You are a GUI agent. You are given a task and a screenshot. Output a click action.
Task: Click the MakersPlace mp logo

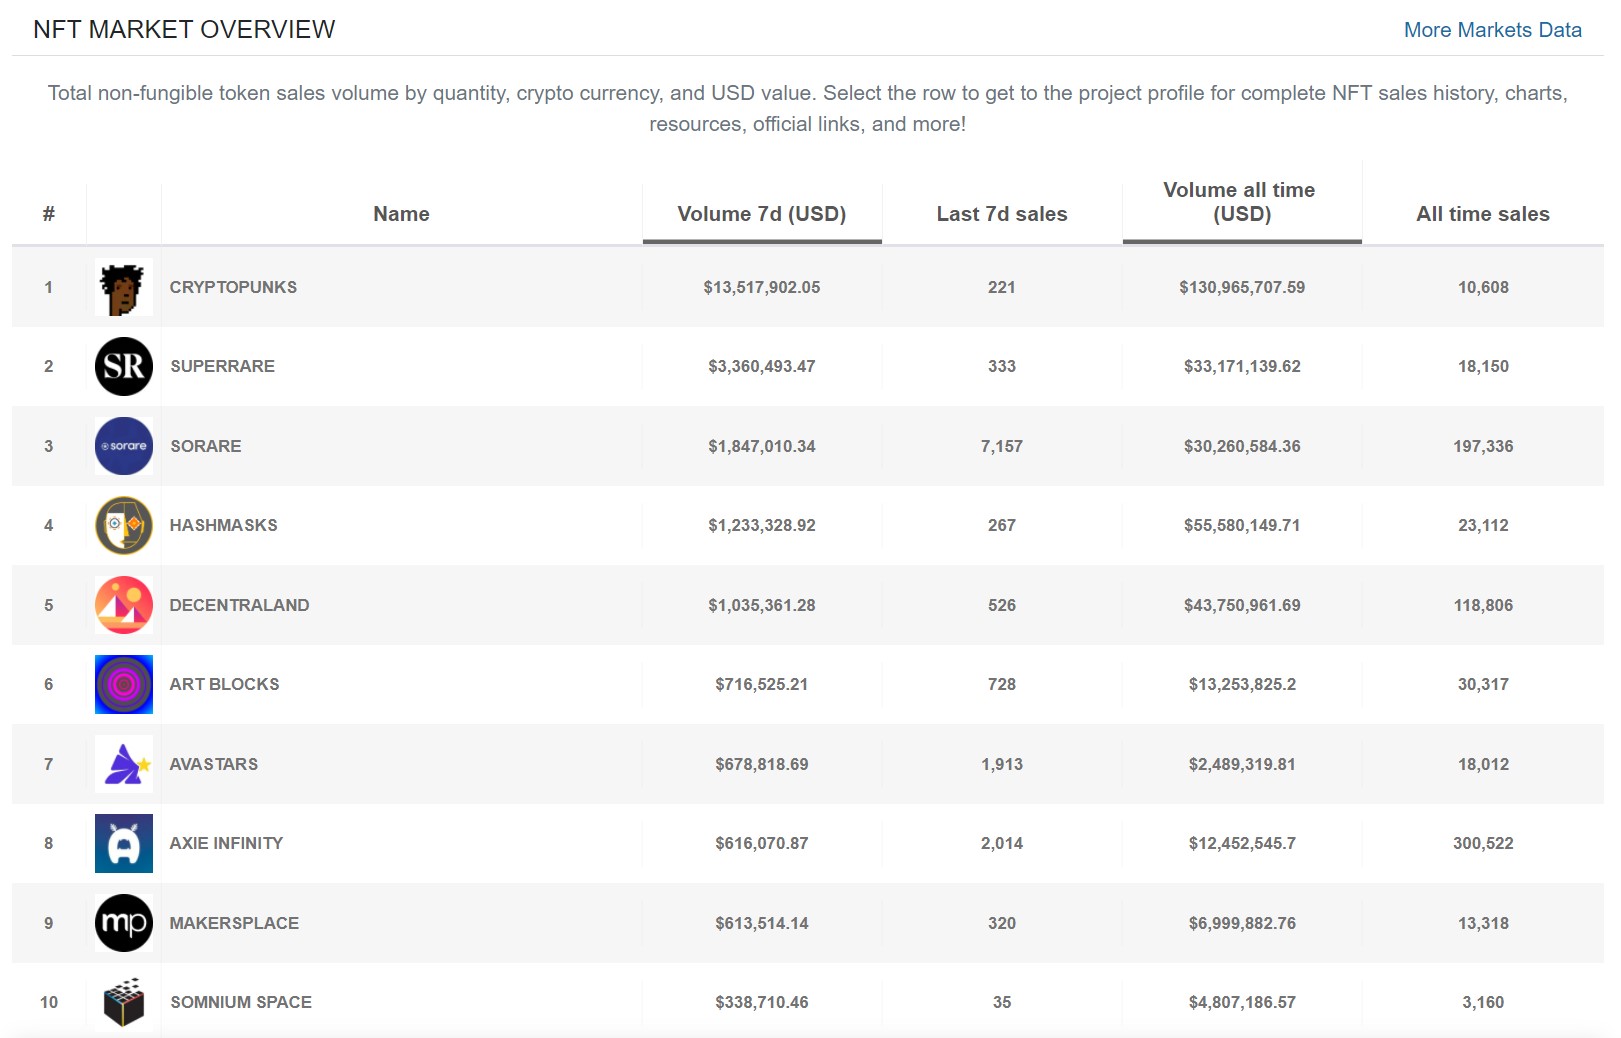point(123,923)
